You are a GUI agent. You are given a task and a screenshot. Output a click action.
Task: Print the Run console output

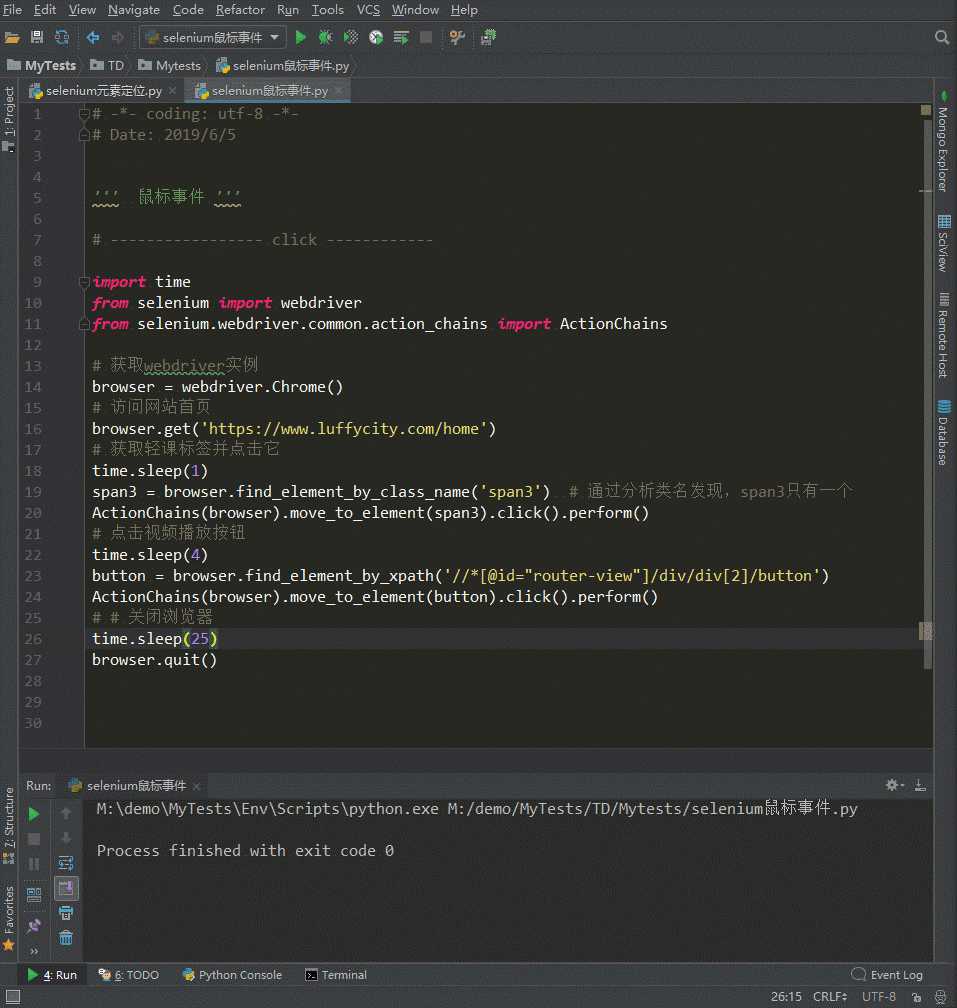66,913
